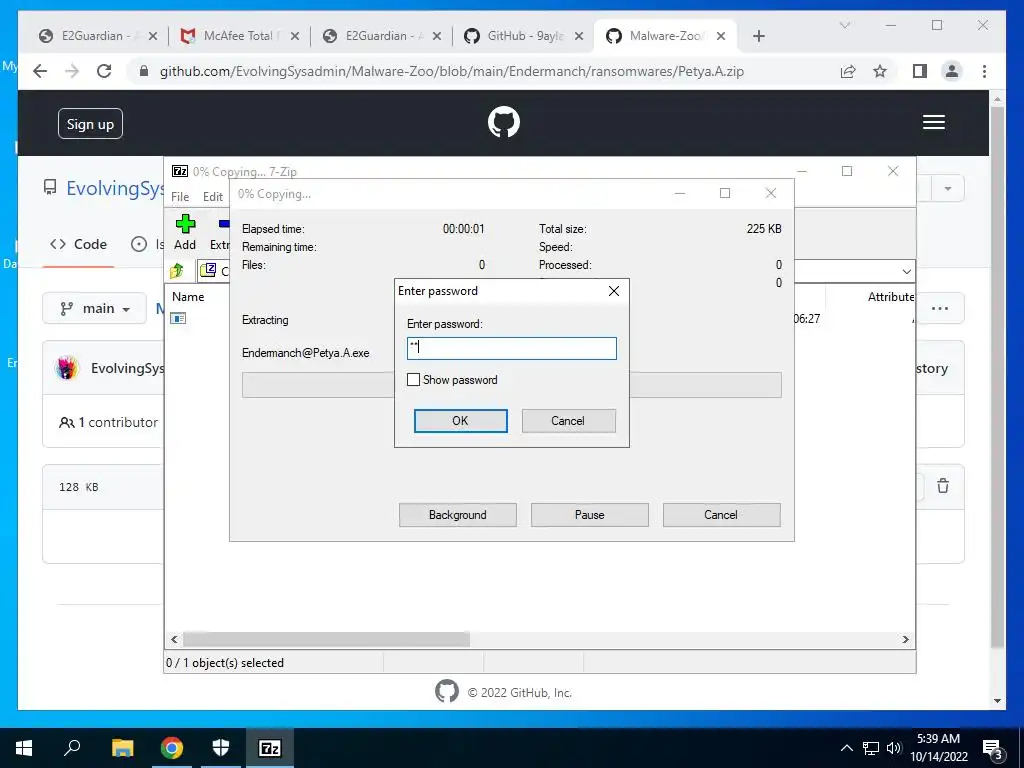The width and height of the screenshot is (1024, 768).
Task: Click the volume icon in system tray
Action: pyautogui.click(x=894, y=748)
